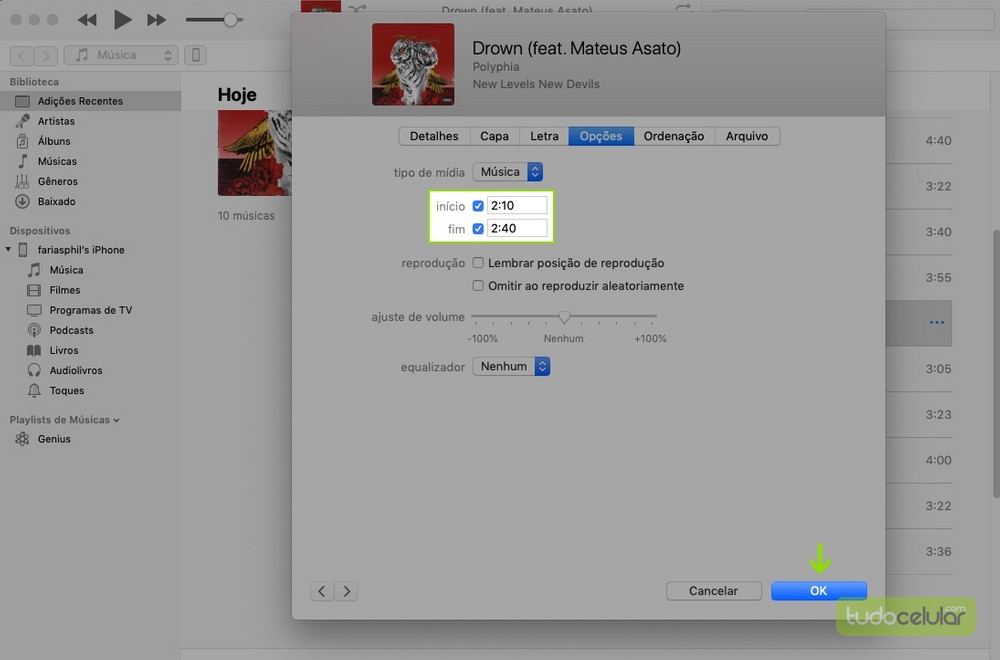Collapse the fariasphil's iPhone device tree
This screenshot has height=660, width=1000.
pyautogui.click(x=9, y=250)
